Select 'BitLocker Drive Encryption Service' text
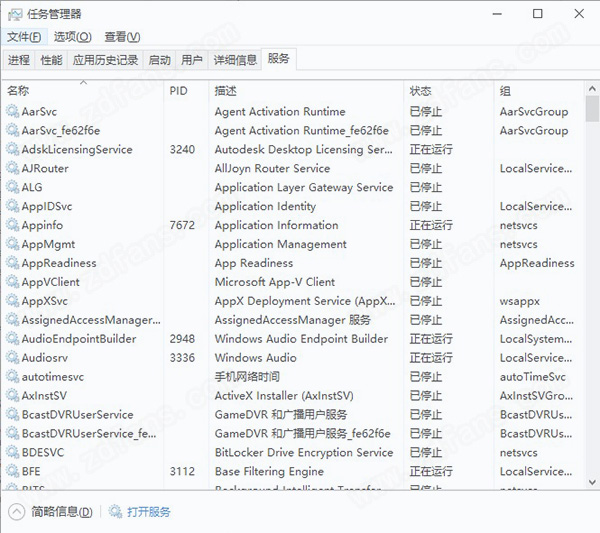 tap(304, 452)
